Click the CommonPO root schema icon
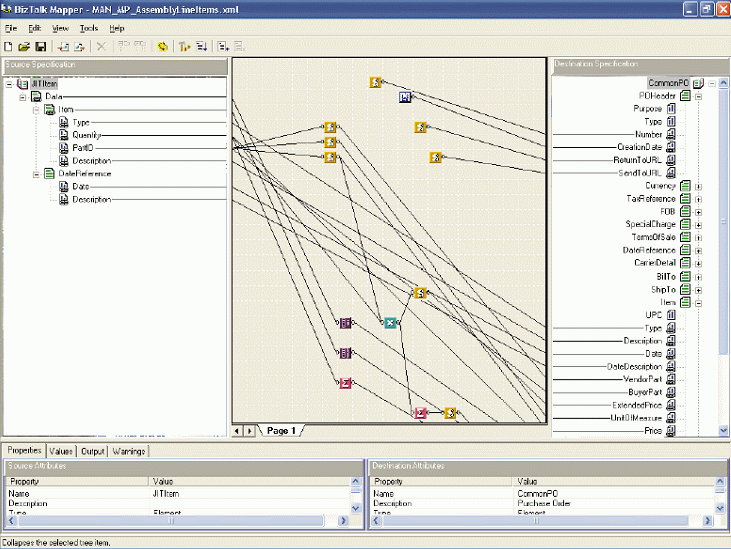Screen dimensions: 731x549 click(x=698, y=83)
